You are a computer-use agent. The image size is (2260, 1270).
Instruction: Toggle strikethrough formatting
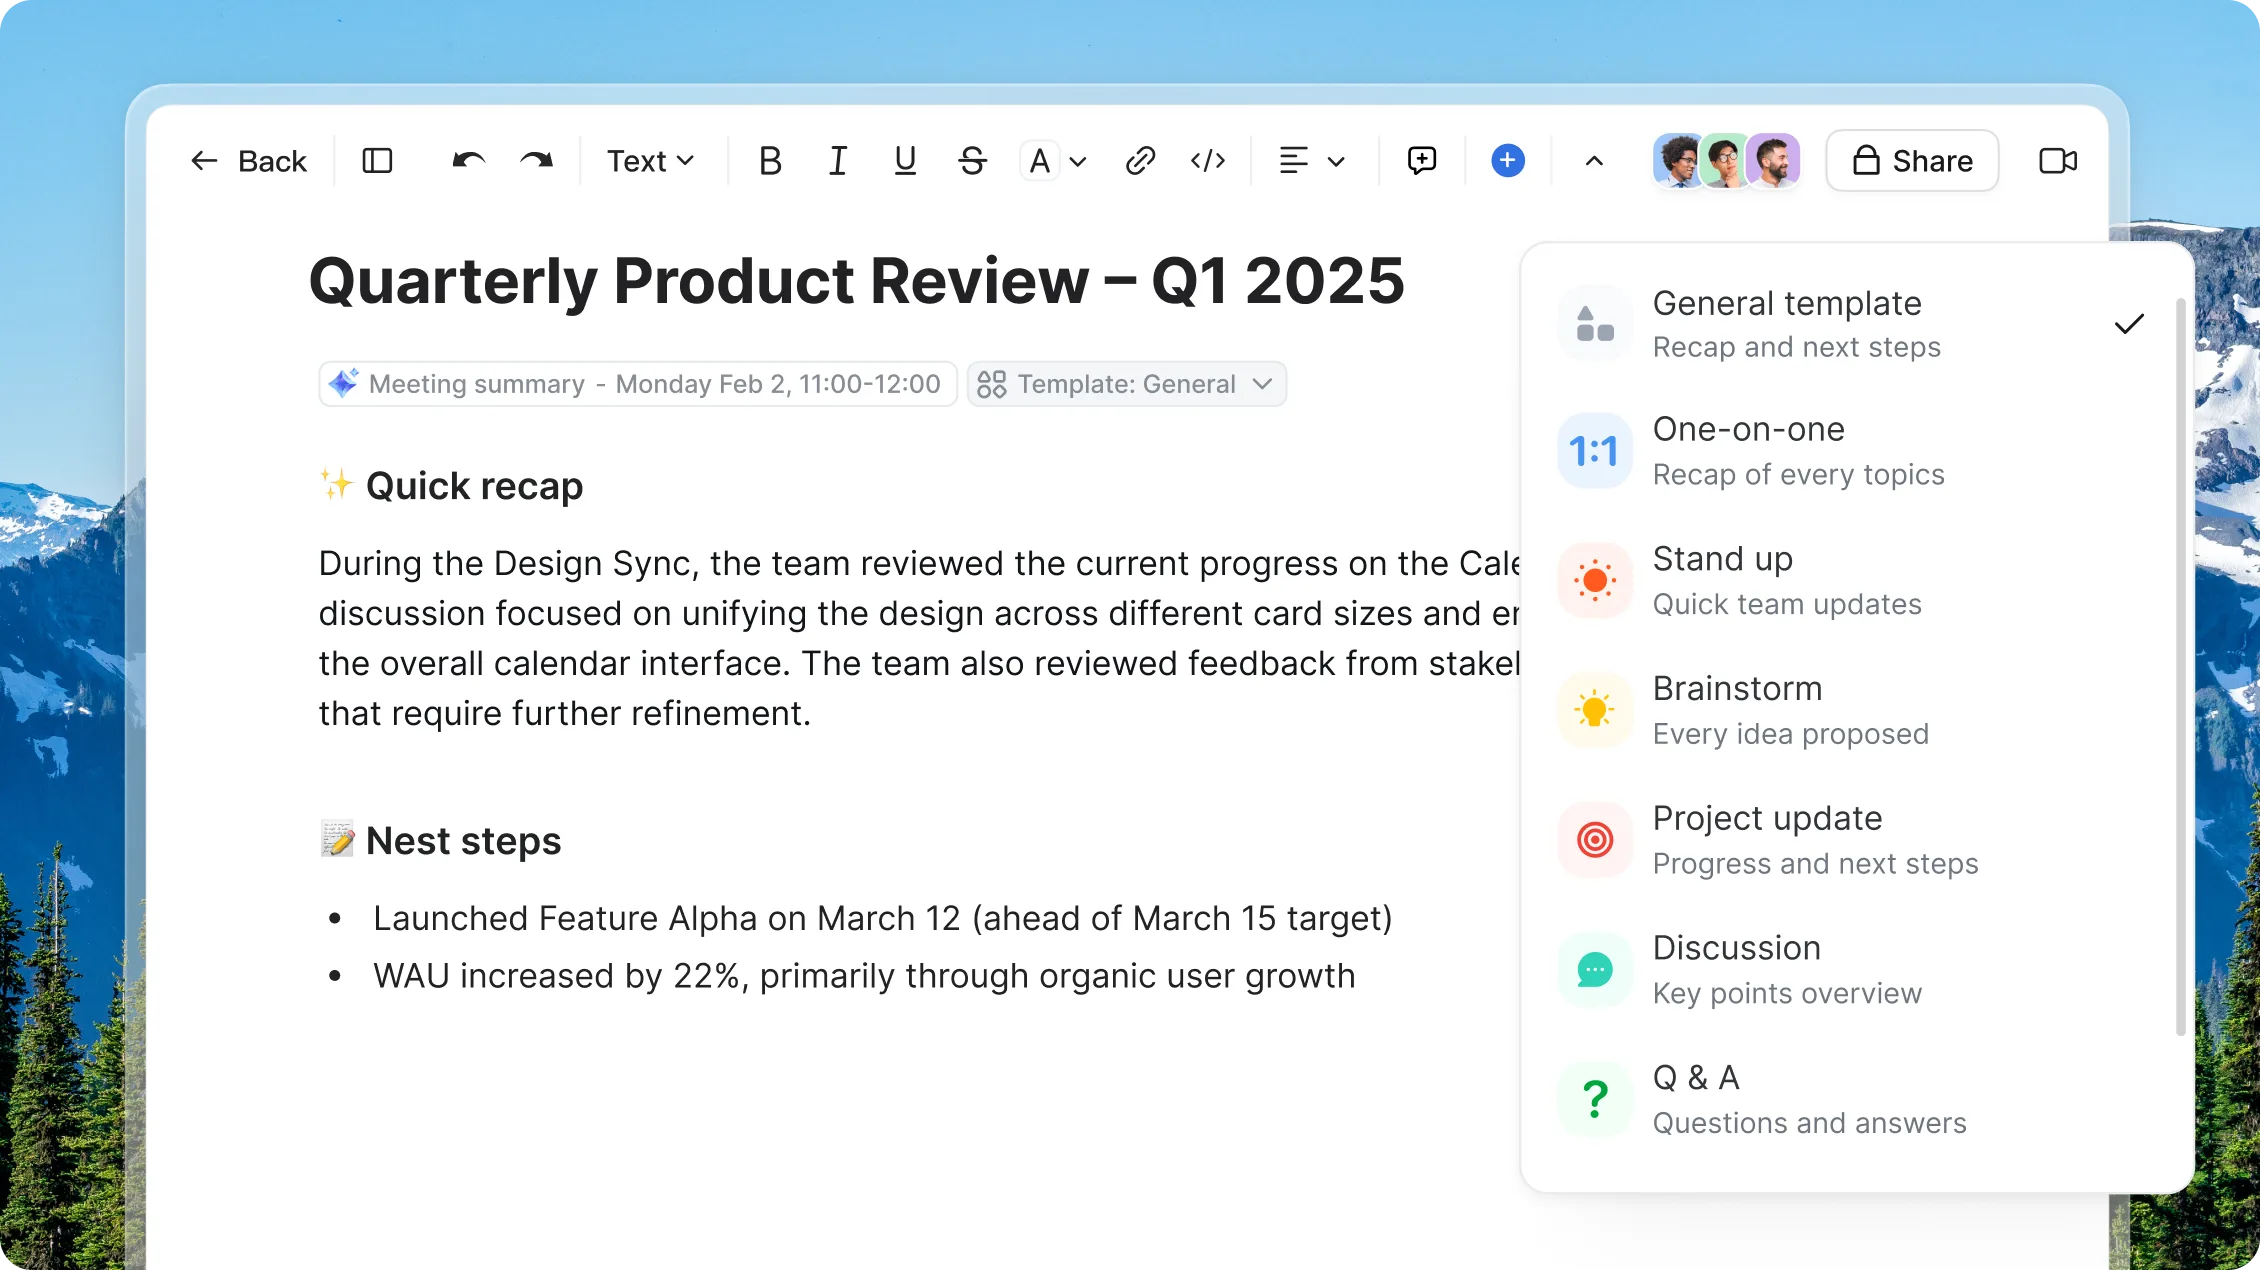972,161
